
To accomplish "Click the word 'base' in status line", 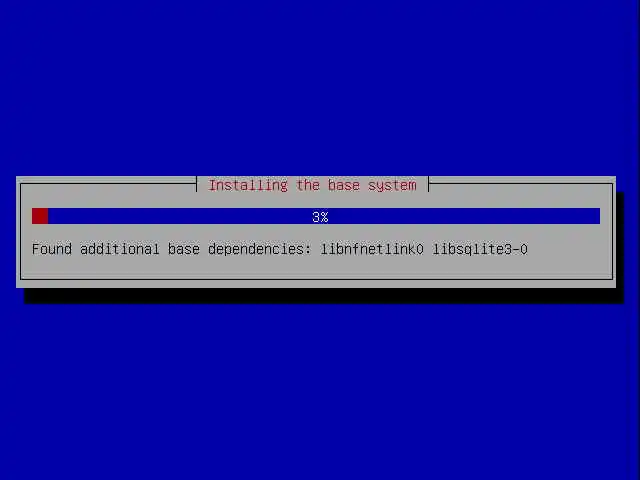I will tap(184, 249).
